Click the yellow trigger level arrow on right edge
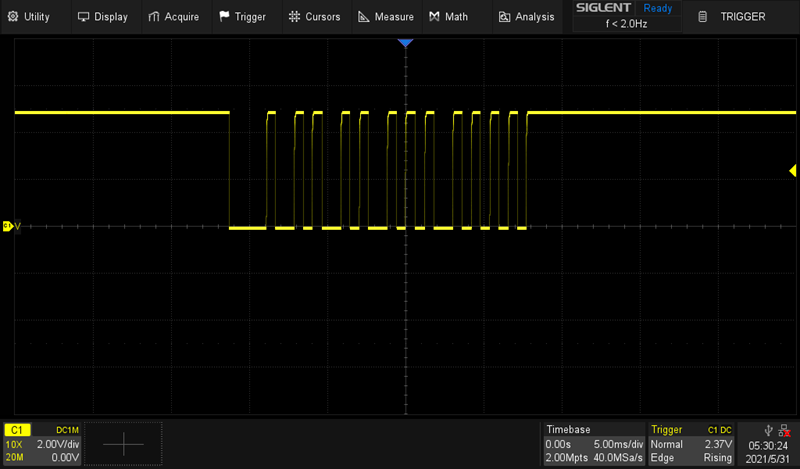 792,171
